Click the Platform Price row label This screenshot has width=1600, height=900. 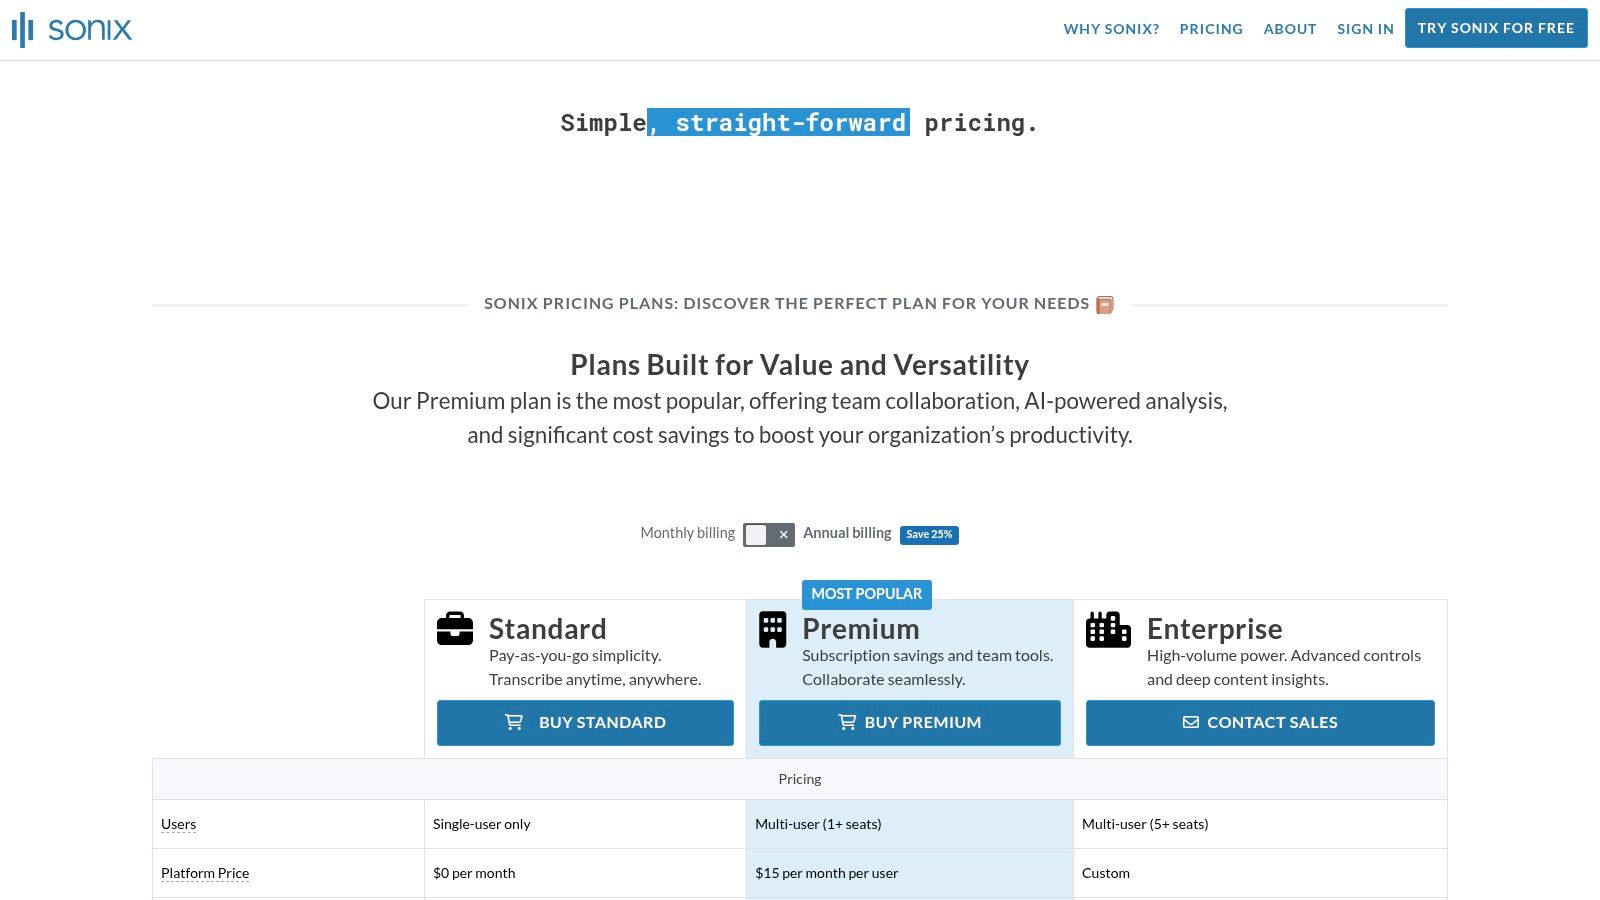click(x=205, y=873)
